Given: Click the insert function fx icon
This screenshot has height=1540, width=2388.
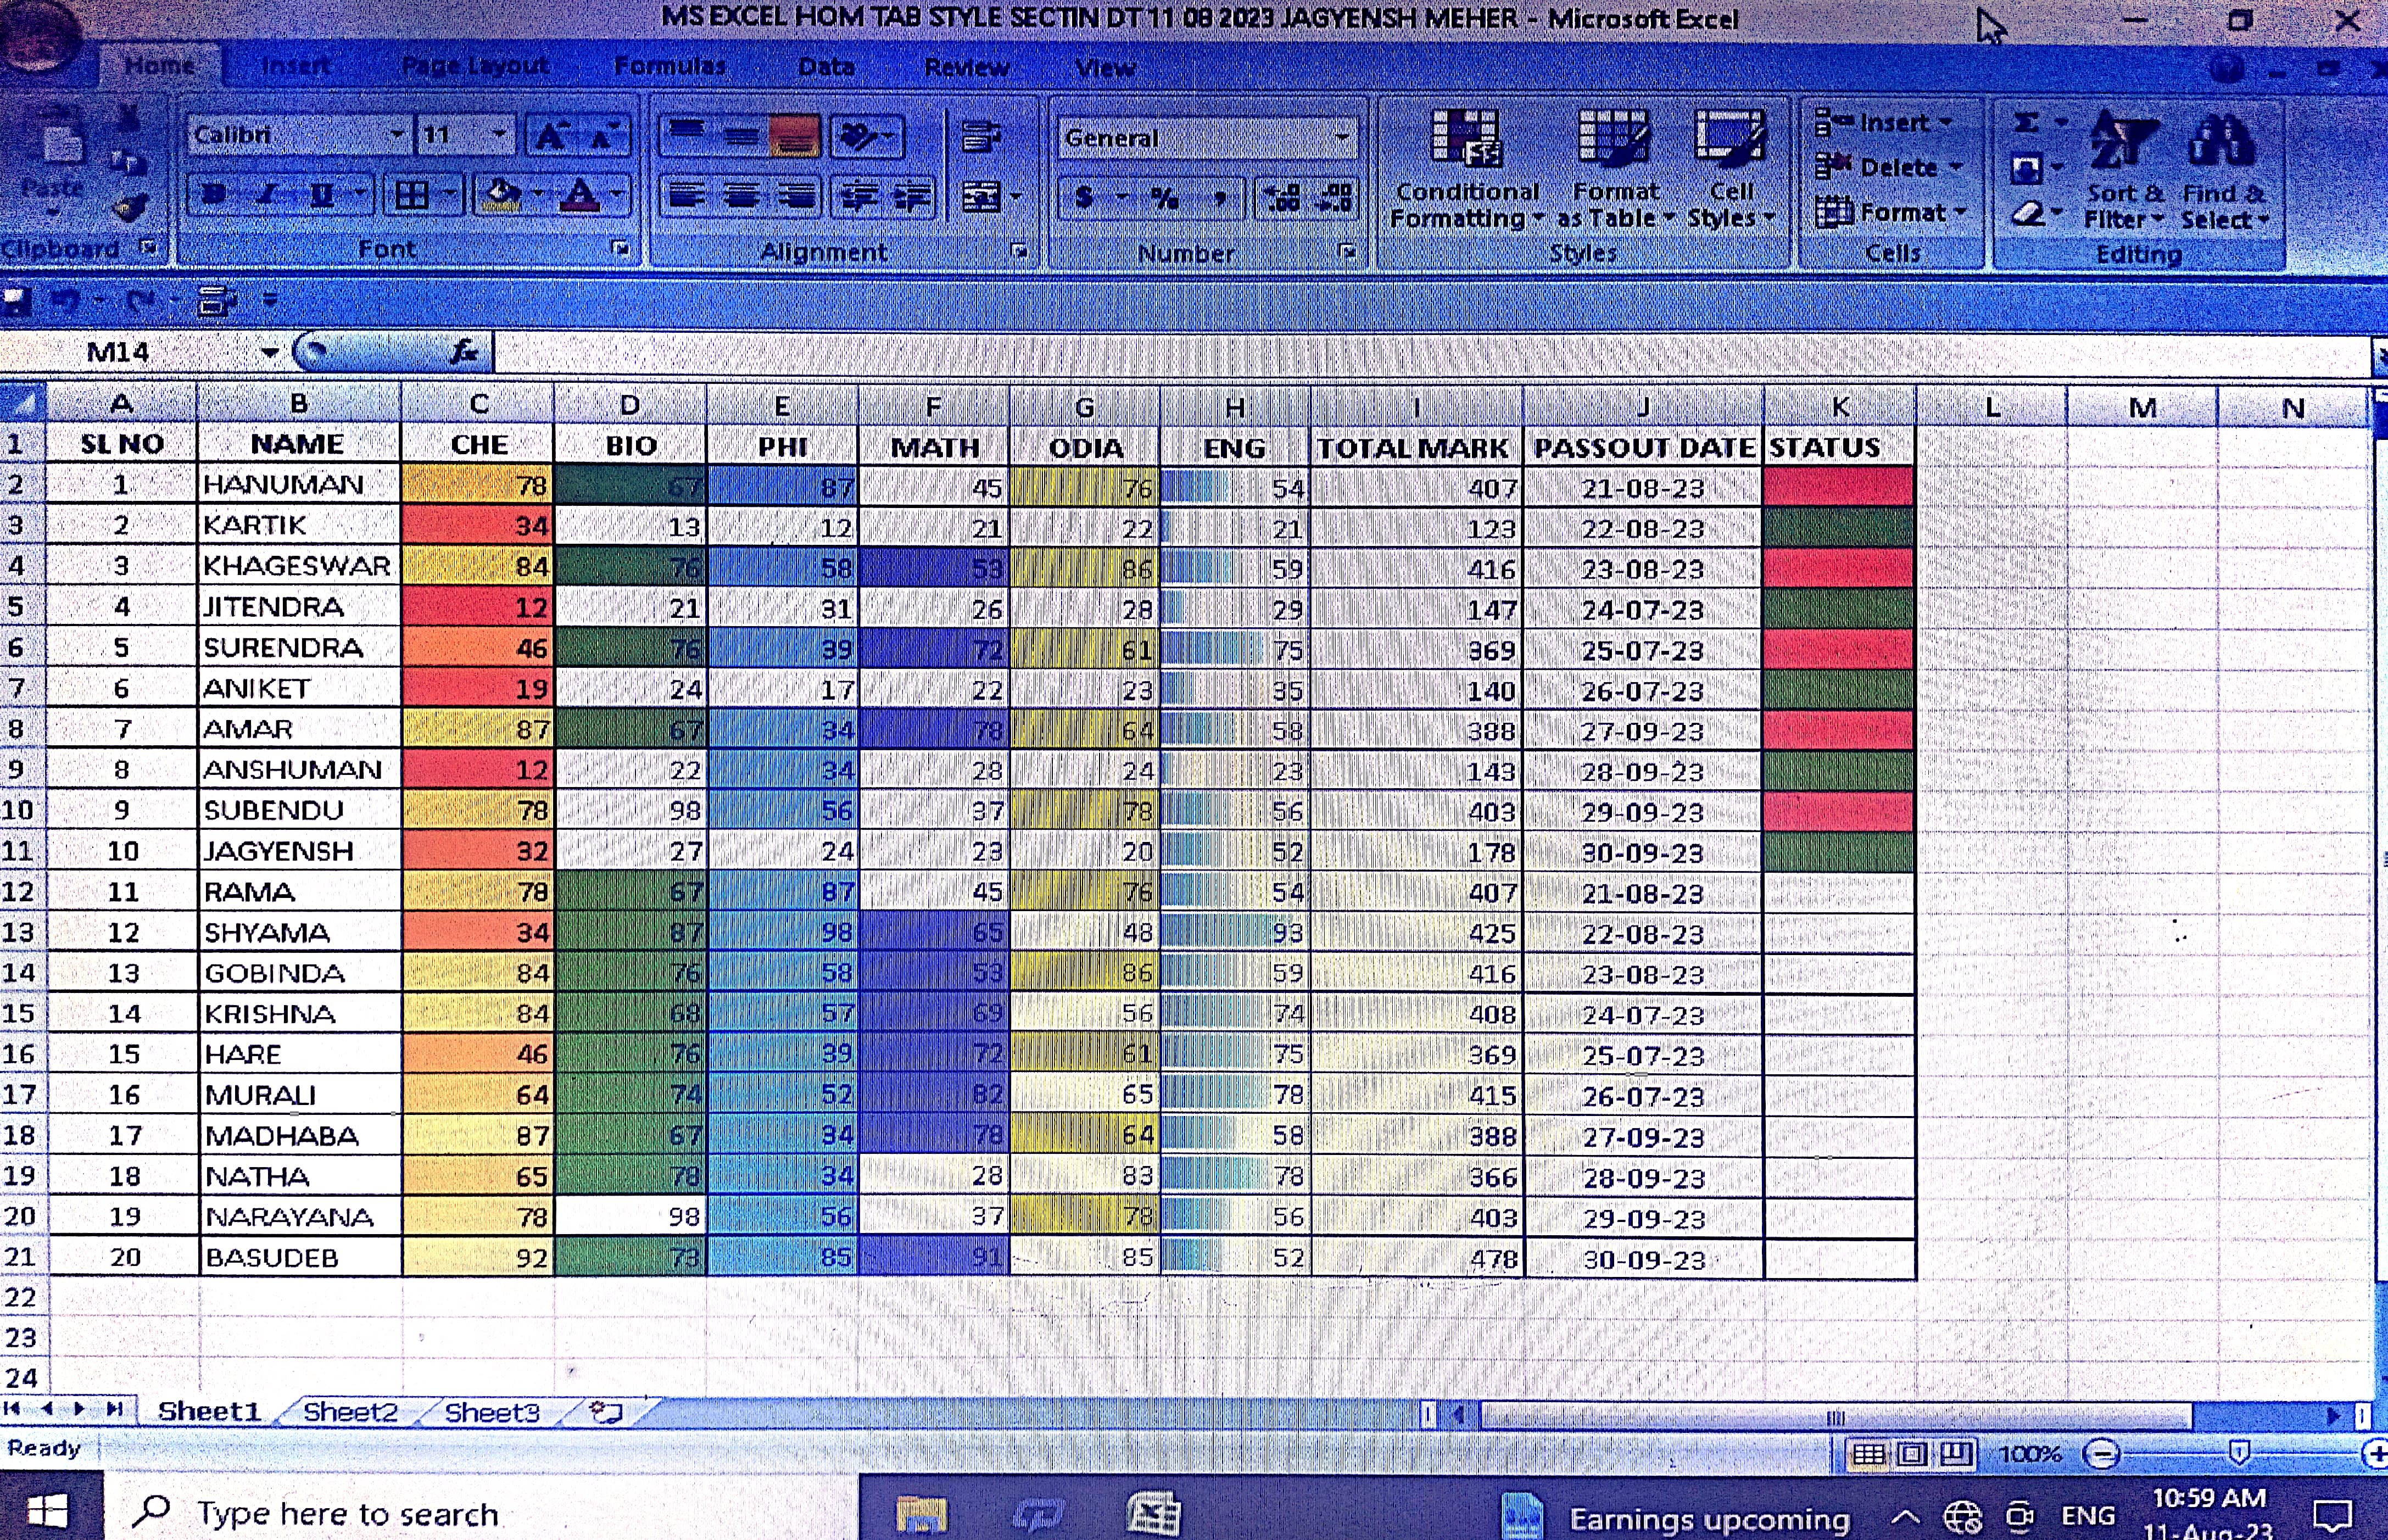Looking at the screenshot, I should pyautogui.click(x=464, y=351).
